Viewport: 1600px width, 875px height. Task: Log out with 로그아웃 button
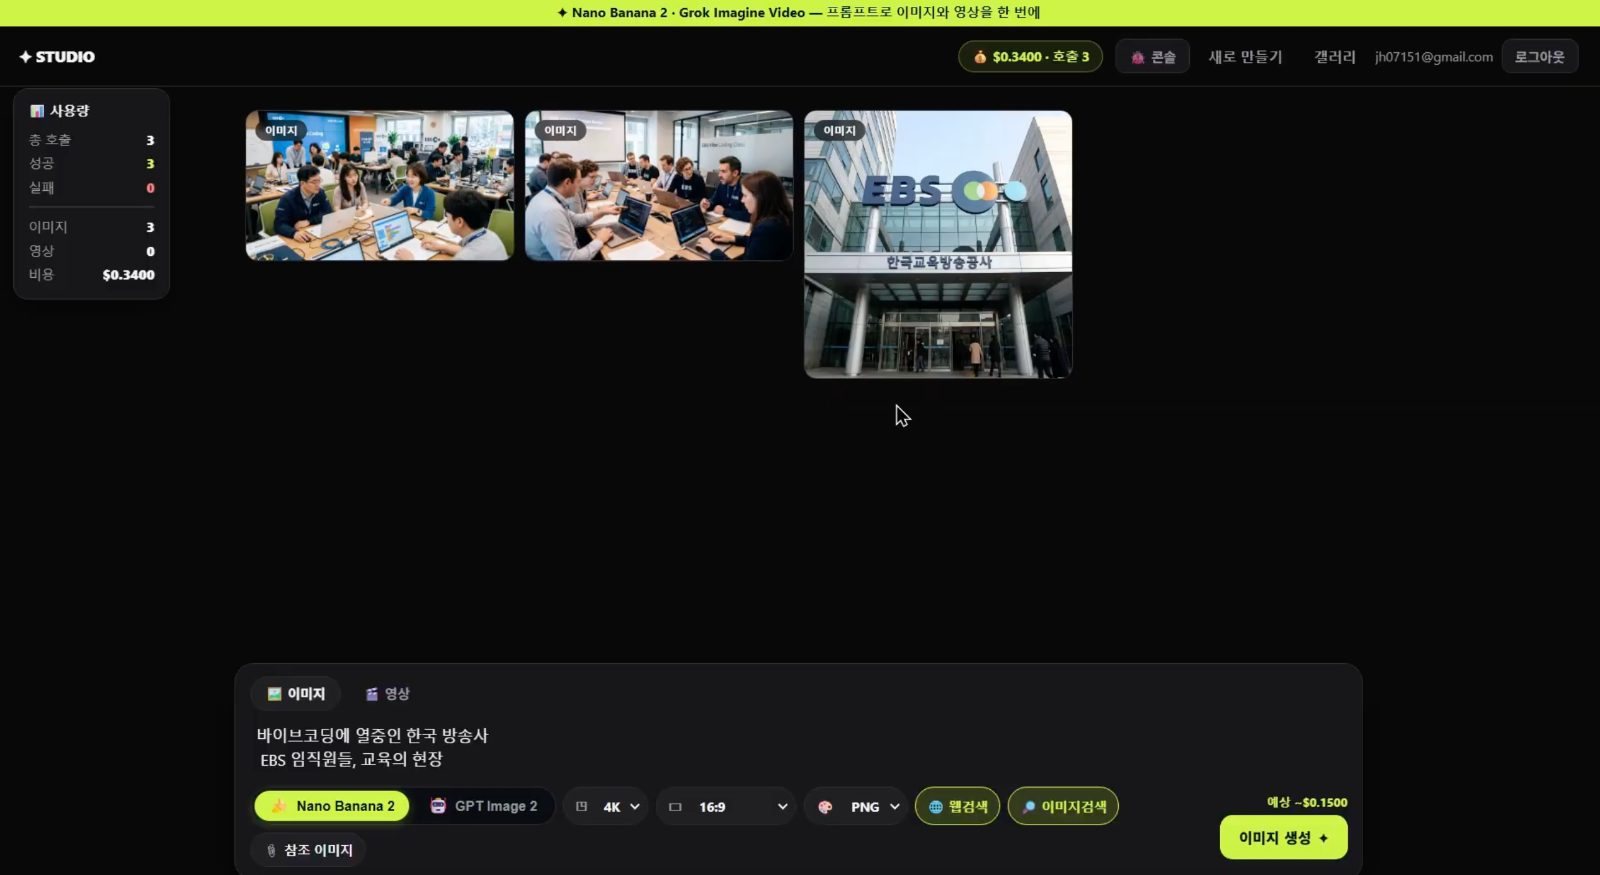pyautogui.click(x=1539, y=57)
